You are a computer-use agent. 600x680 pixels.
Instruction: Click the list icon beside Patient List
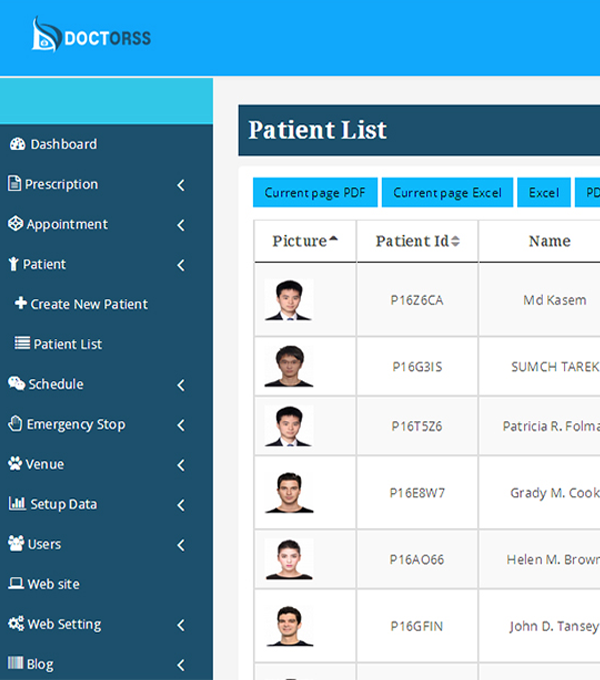22,343
